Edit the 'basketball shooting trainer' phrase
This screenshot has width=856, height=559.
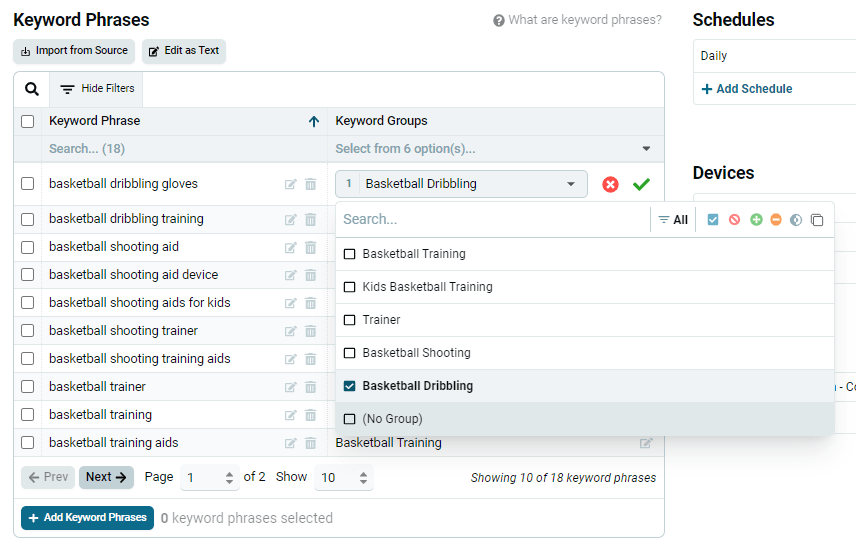[290, 331]
